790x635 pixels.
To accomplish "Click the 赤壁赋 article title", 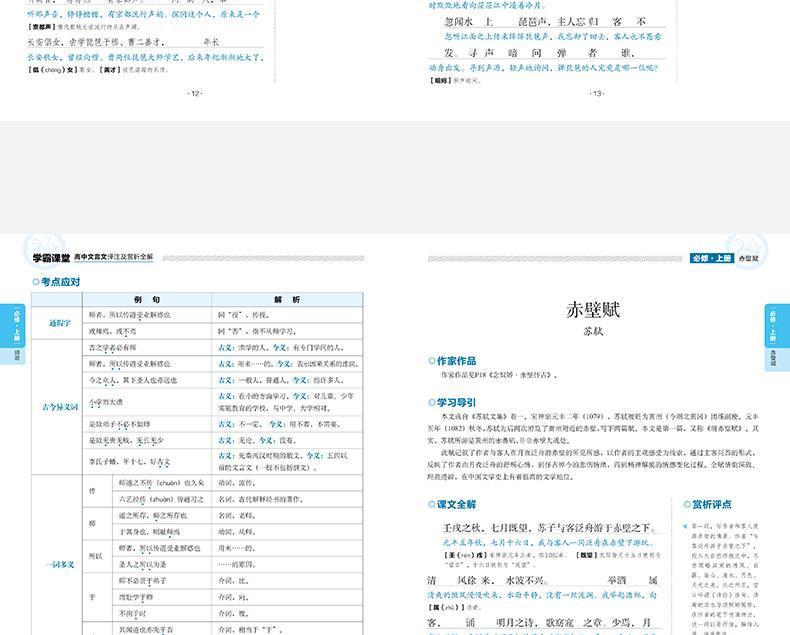I will tap(594, 308).
